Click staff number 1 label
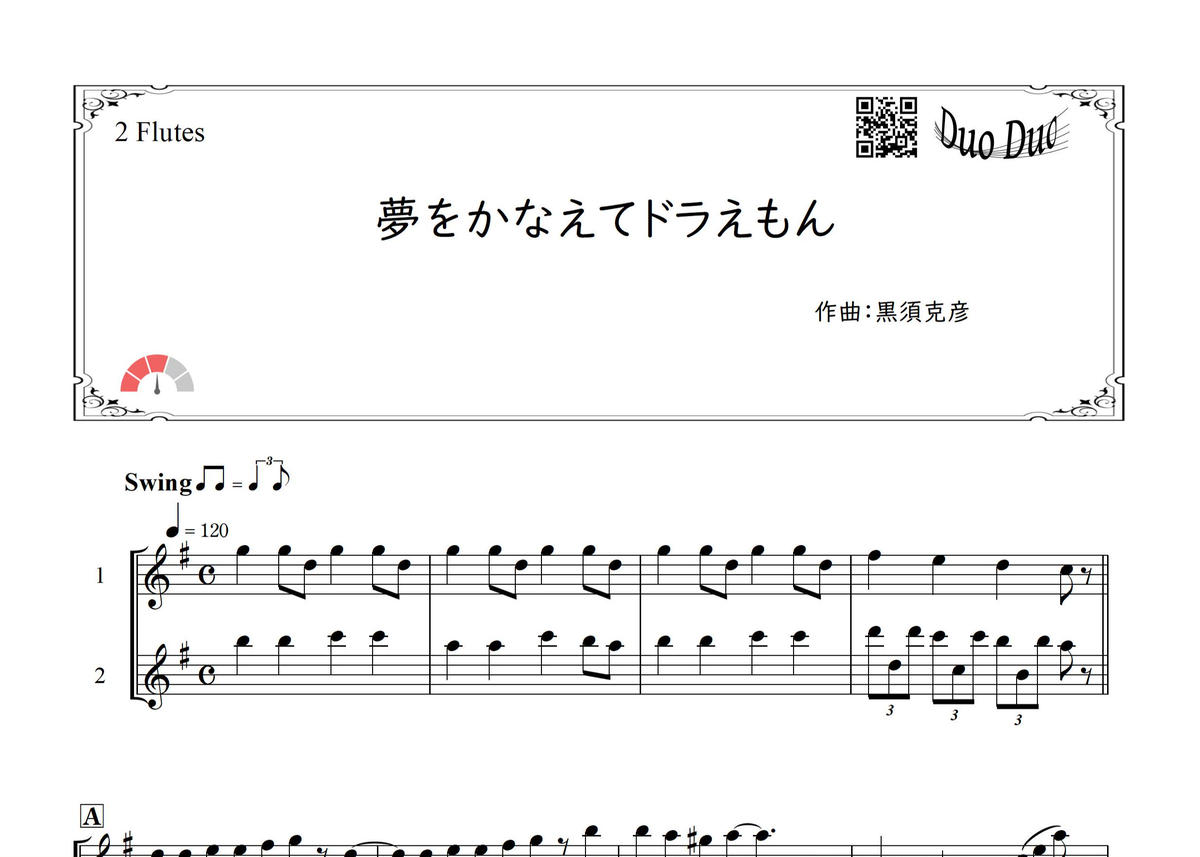The image size is (1200, 857). point(100,576)
